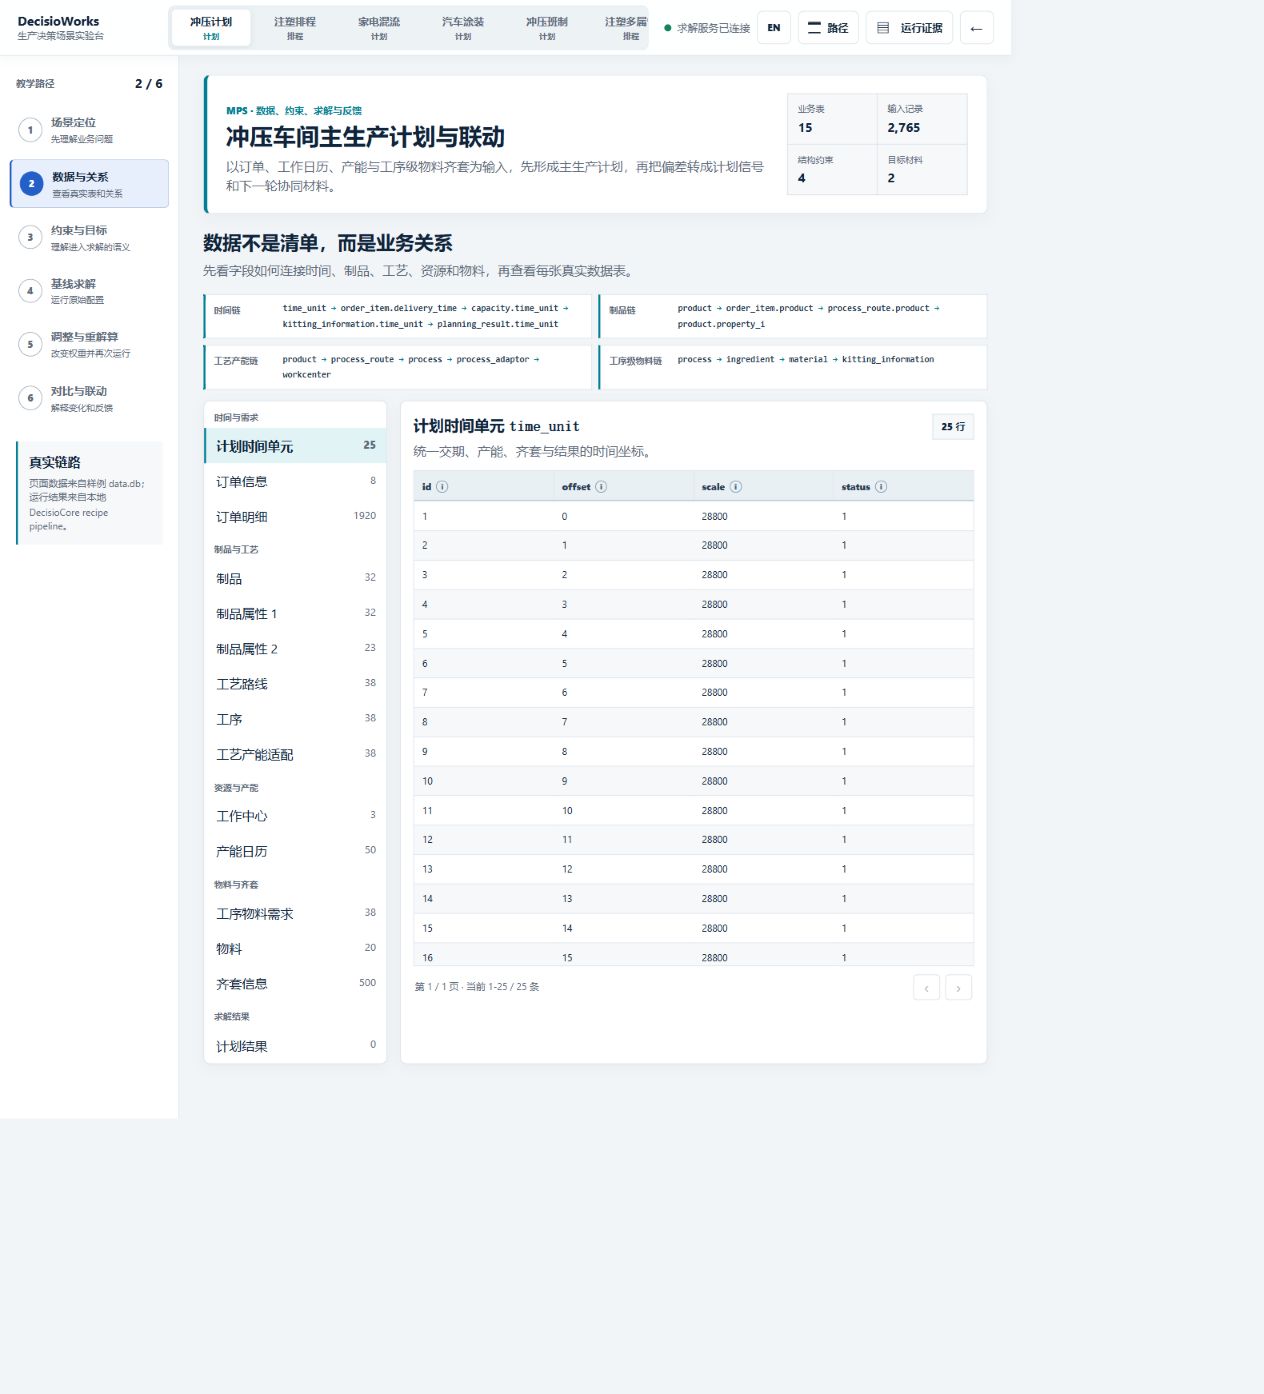Image resolution: width=1264 pixels, height=1394 pixels.
Task: Select the 工序物料需求 table entry
Action: click(295, 914)
